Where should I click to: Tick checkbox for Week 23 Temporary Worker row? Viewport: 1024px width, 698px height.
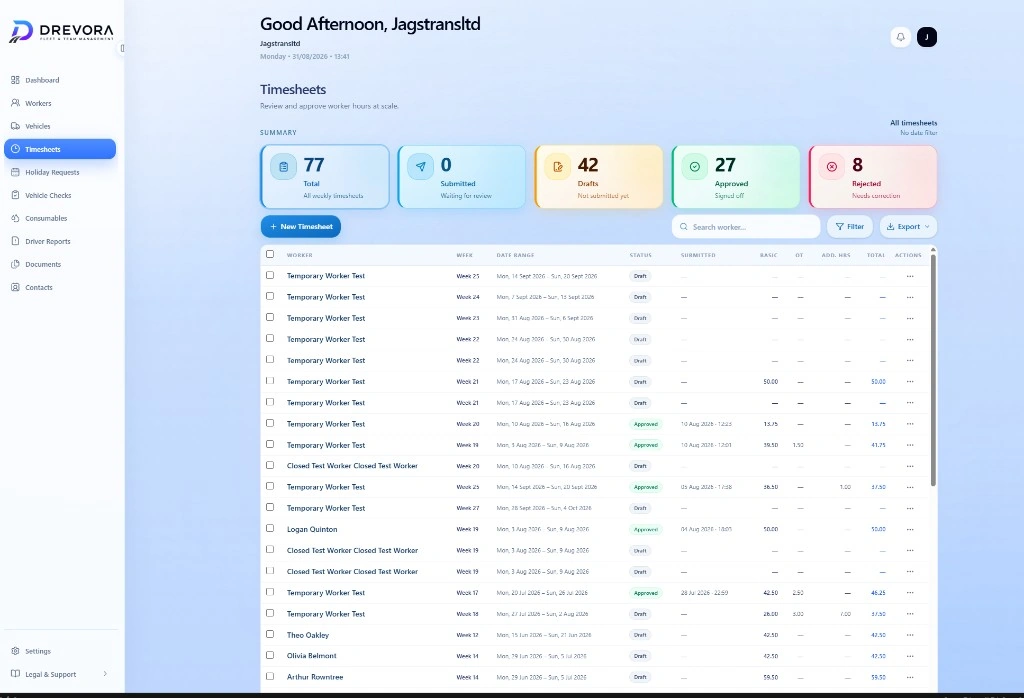click(270, 317)
